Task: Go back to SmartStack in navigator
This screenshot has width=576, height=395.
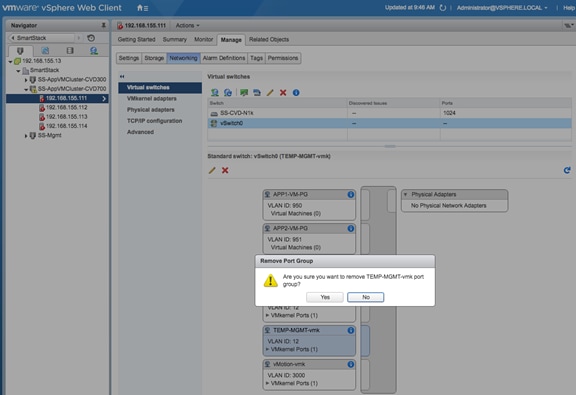Action: coord(42,38)
